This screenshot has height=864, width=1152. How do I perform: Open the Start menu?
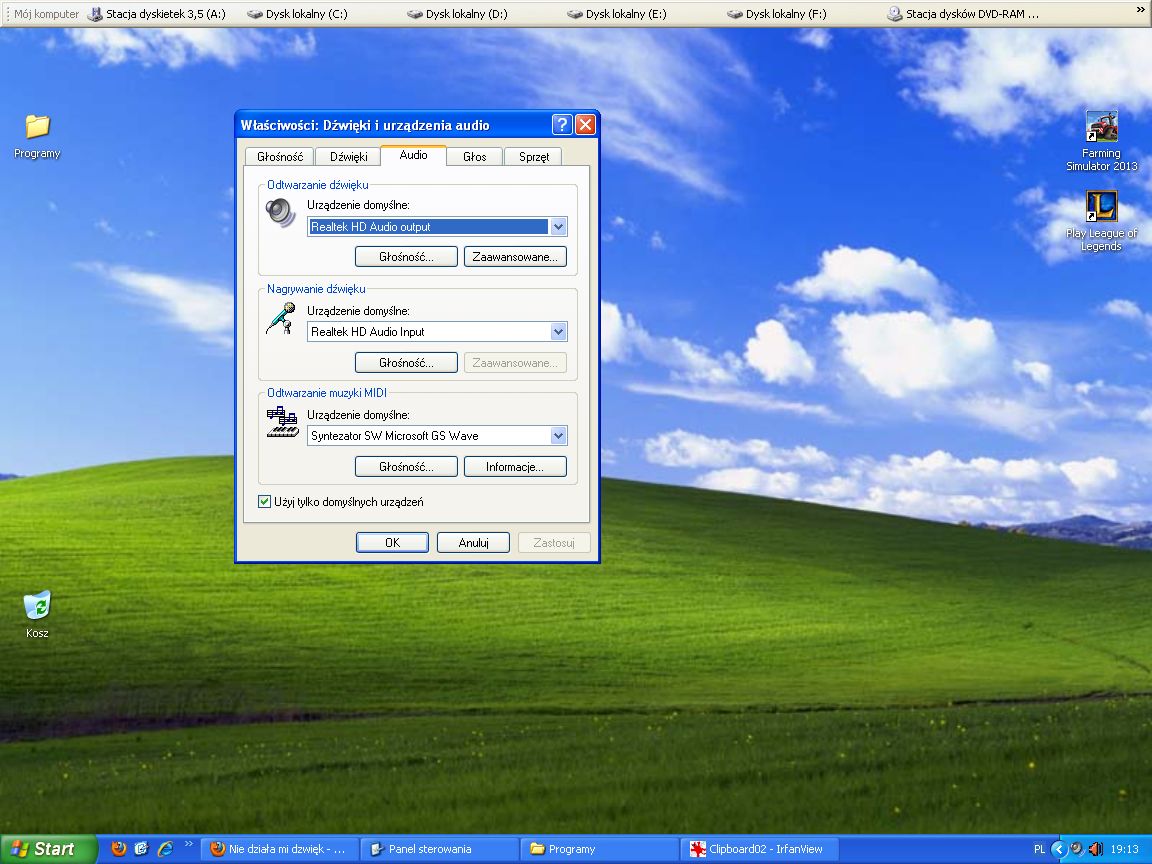[48, 849]
